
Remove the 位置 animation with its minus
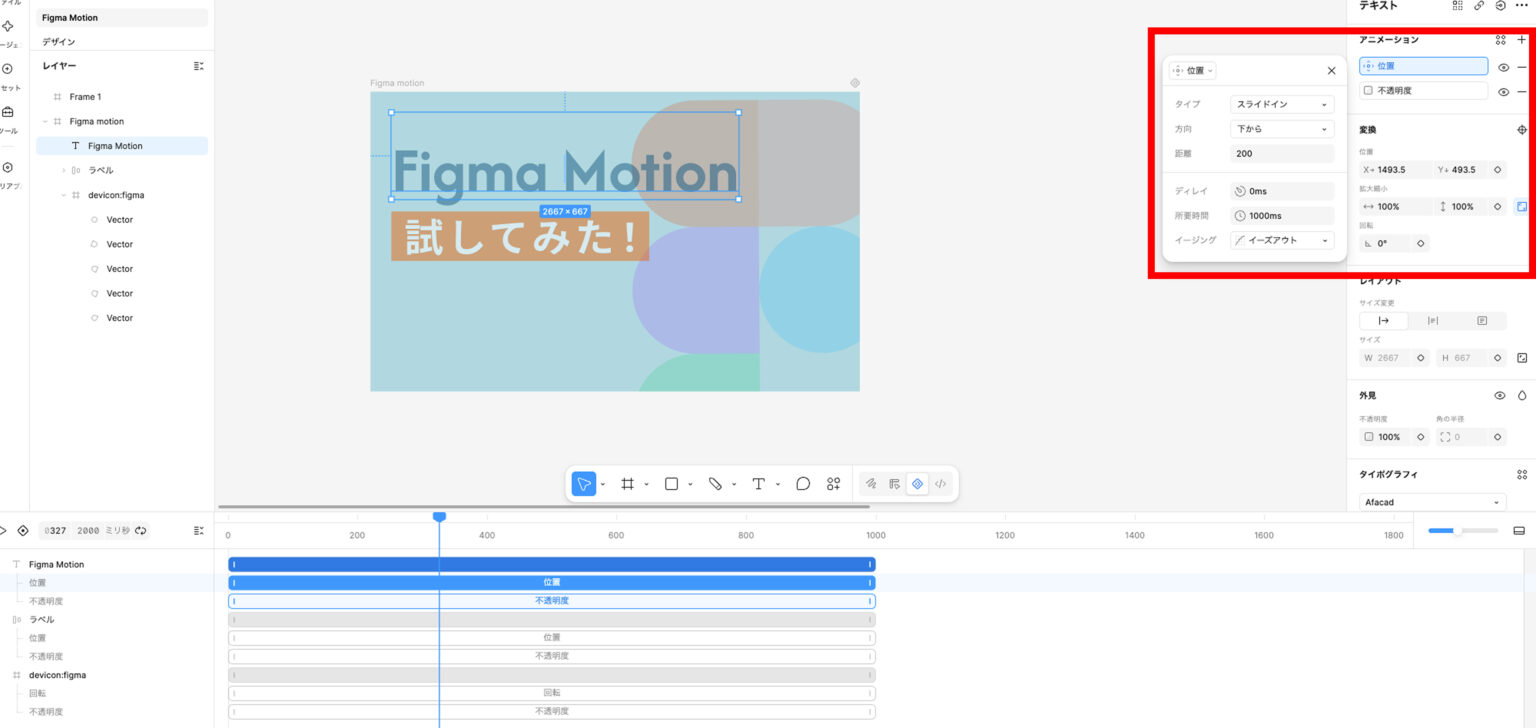pyautogui.click(x=1521, y=67)
